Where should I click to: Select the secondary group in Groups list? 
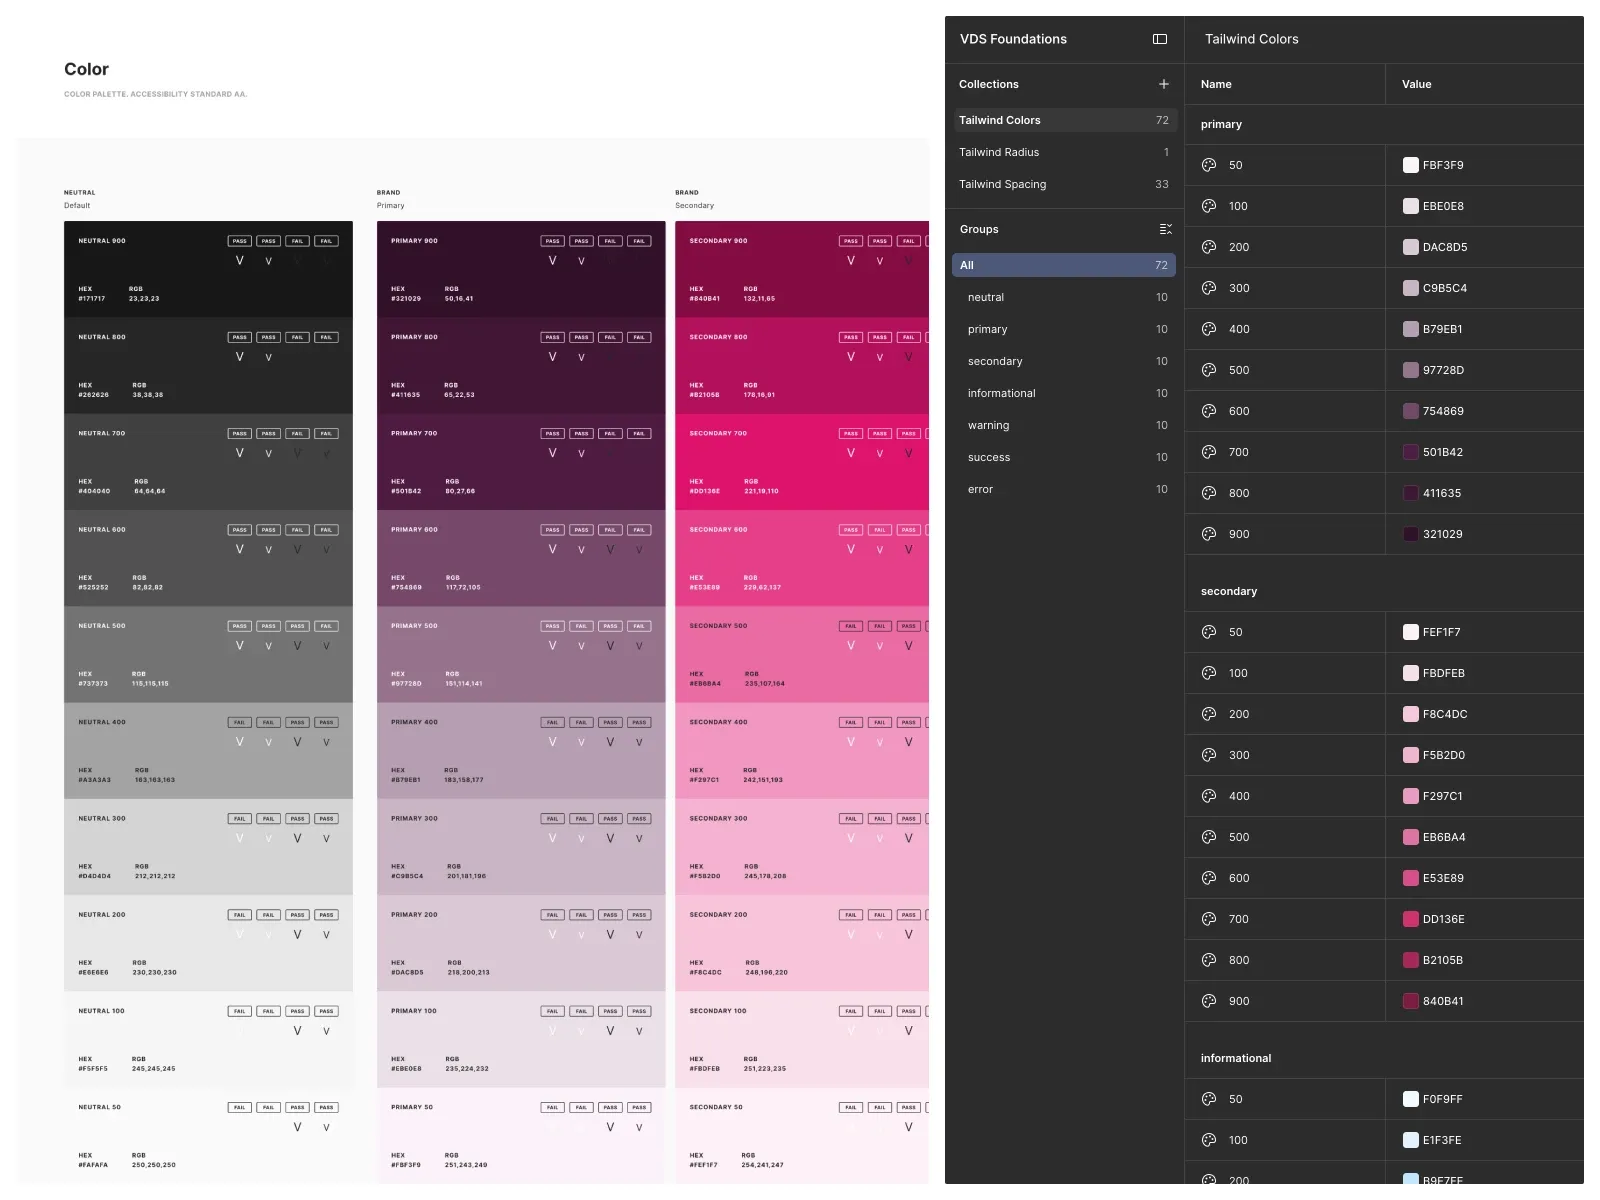[1064, 361]
